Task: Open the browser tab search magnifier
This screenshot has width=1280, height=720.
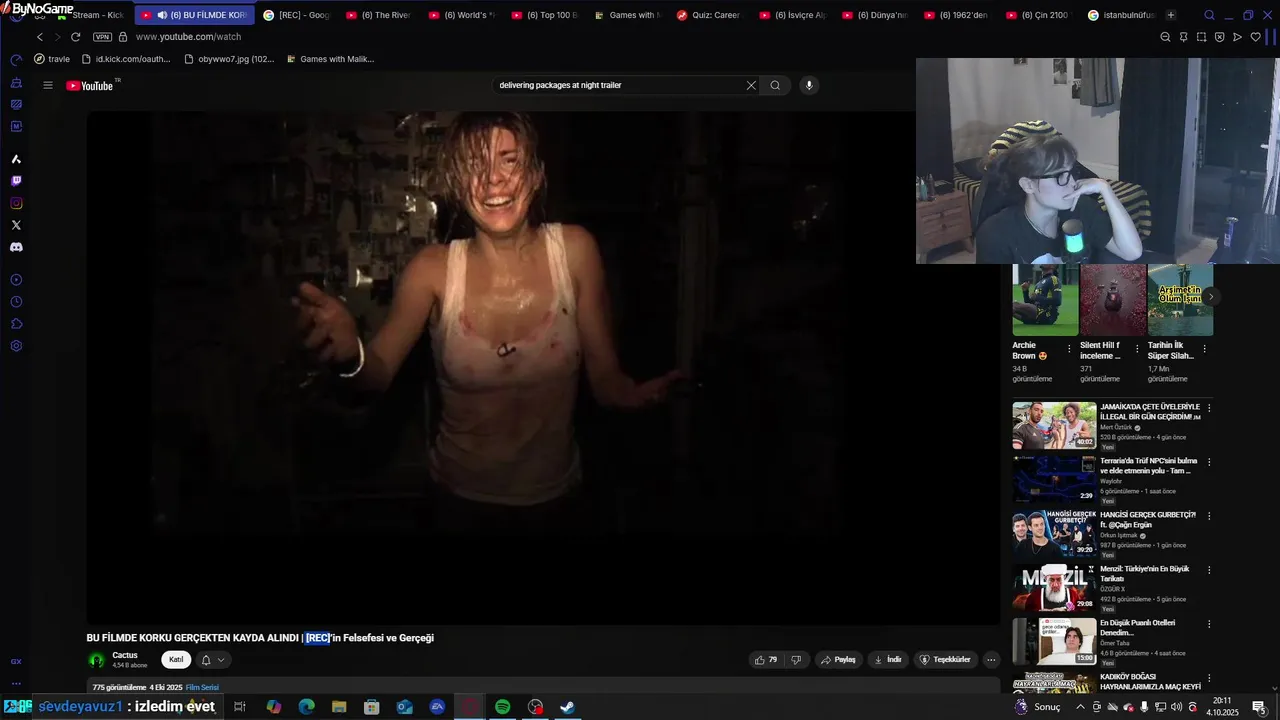Action: [x=1209, y=15]
